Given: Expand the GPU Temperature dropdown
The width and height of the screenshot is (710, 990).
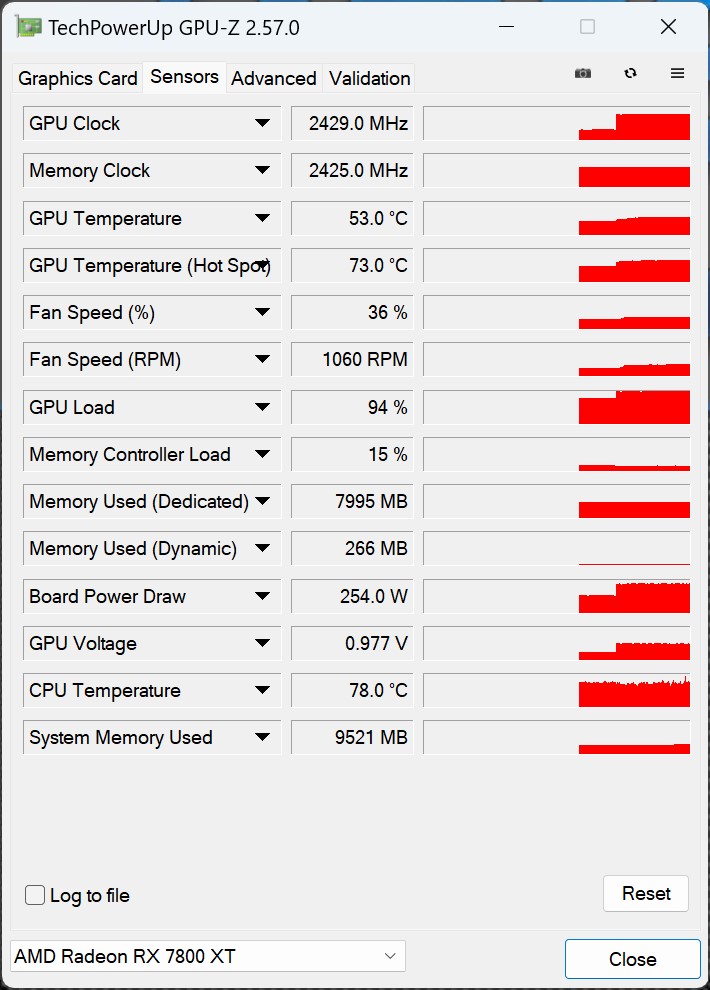Looking at the screenshot, I should 263,218.
